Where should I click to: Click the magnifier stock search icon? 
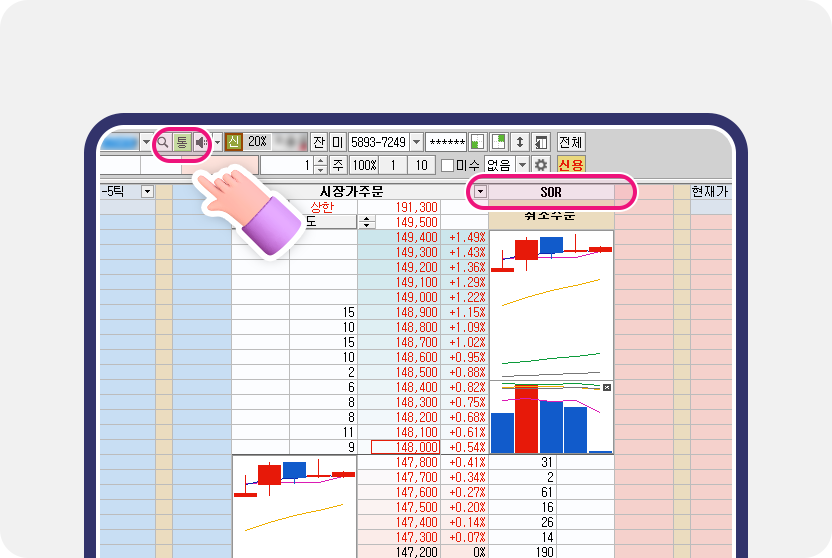click(x=163, y=142)
